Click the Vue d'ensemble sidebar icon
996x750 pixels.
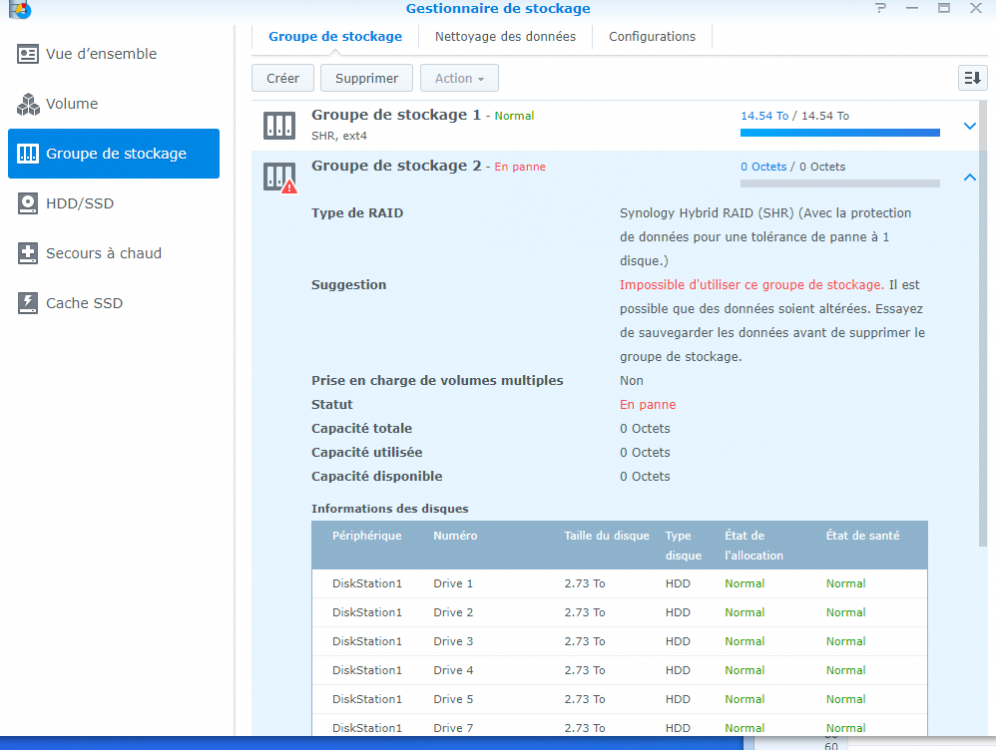pyautogui.click(x=28, y=54)
